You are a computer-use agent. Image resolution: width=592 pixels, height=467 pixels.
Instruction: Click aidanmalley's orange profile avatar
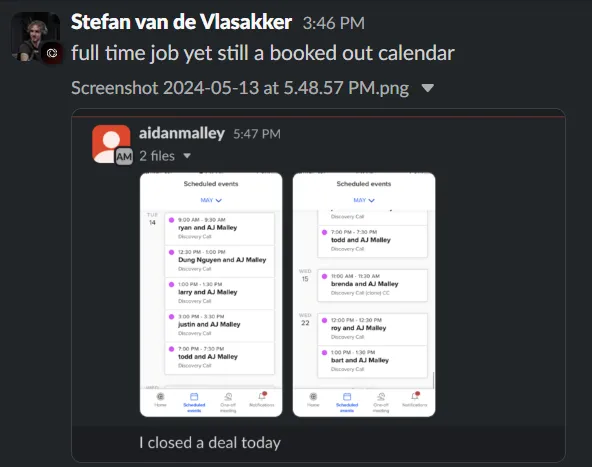tap(111, 144)
